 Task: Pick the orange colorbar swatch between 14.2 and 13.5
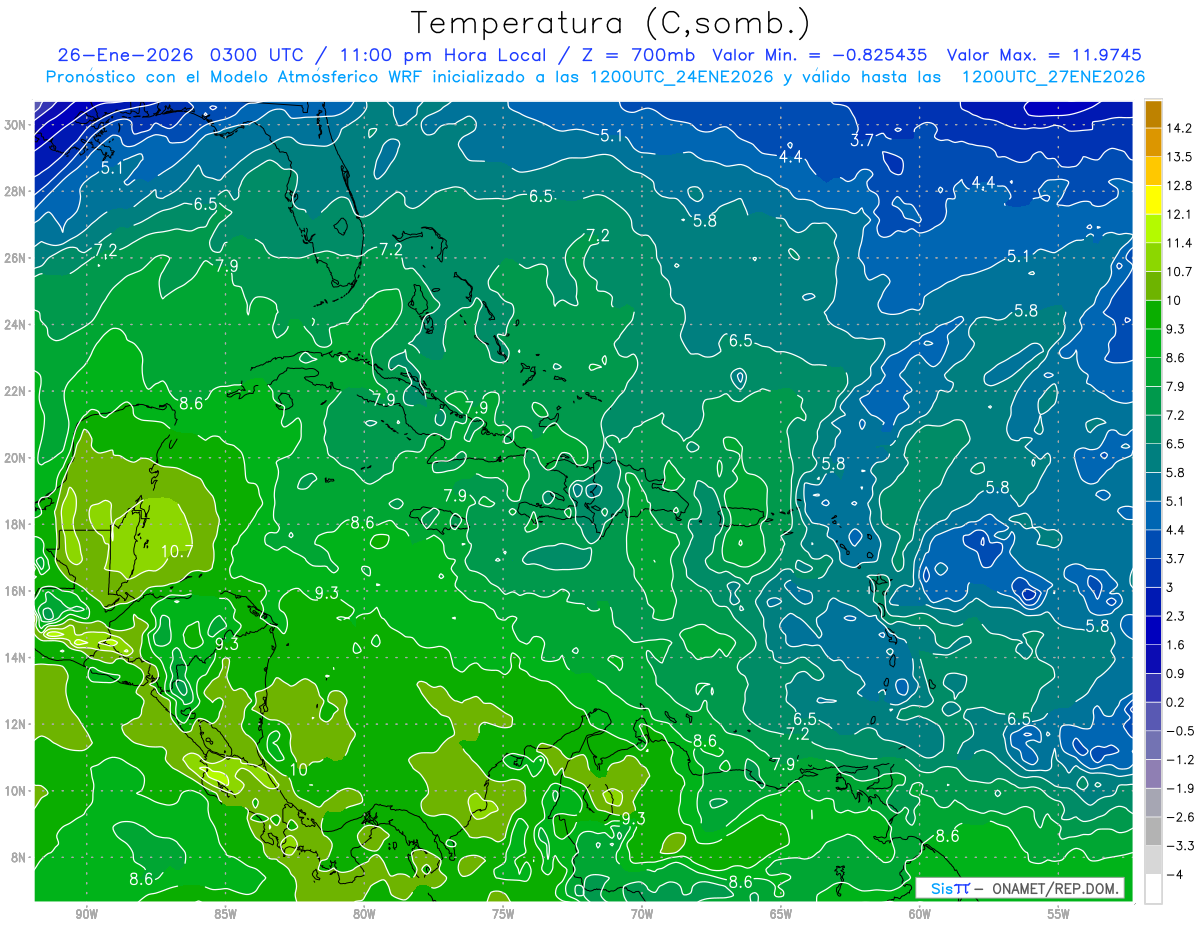(x=1153, y=143)
